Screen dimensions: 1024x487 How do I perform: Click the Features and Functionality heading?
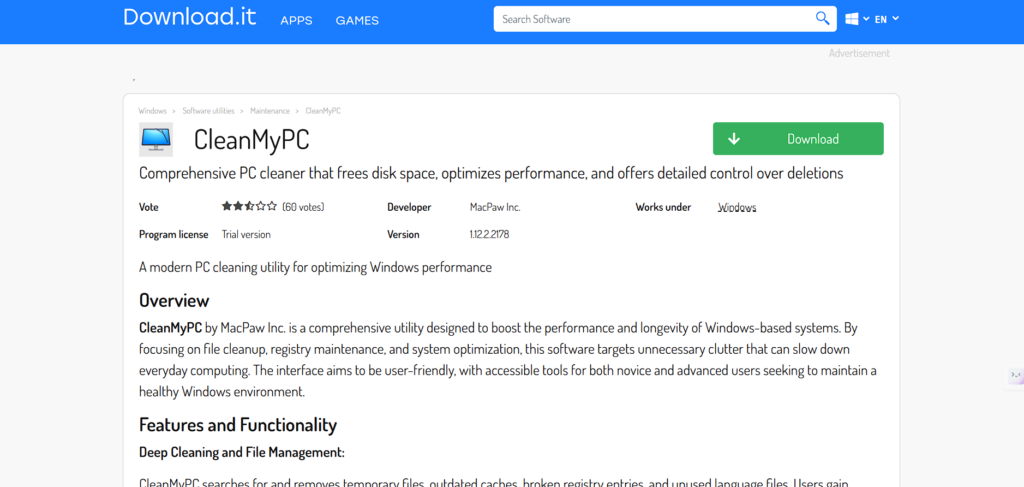(238, 425)
